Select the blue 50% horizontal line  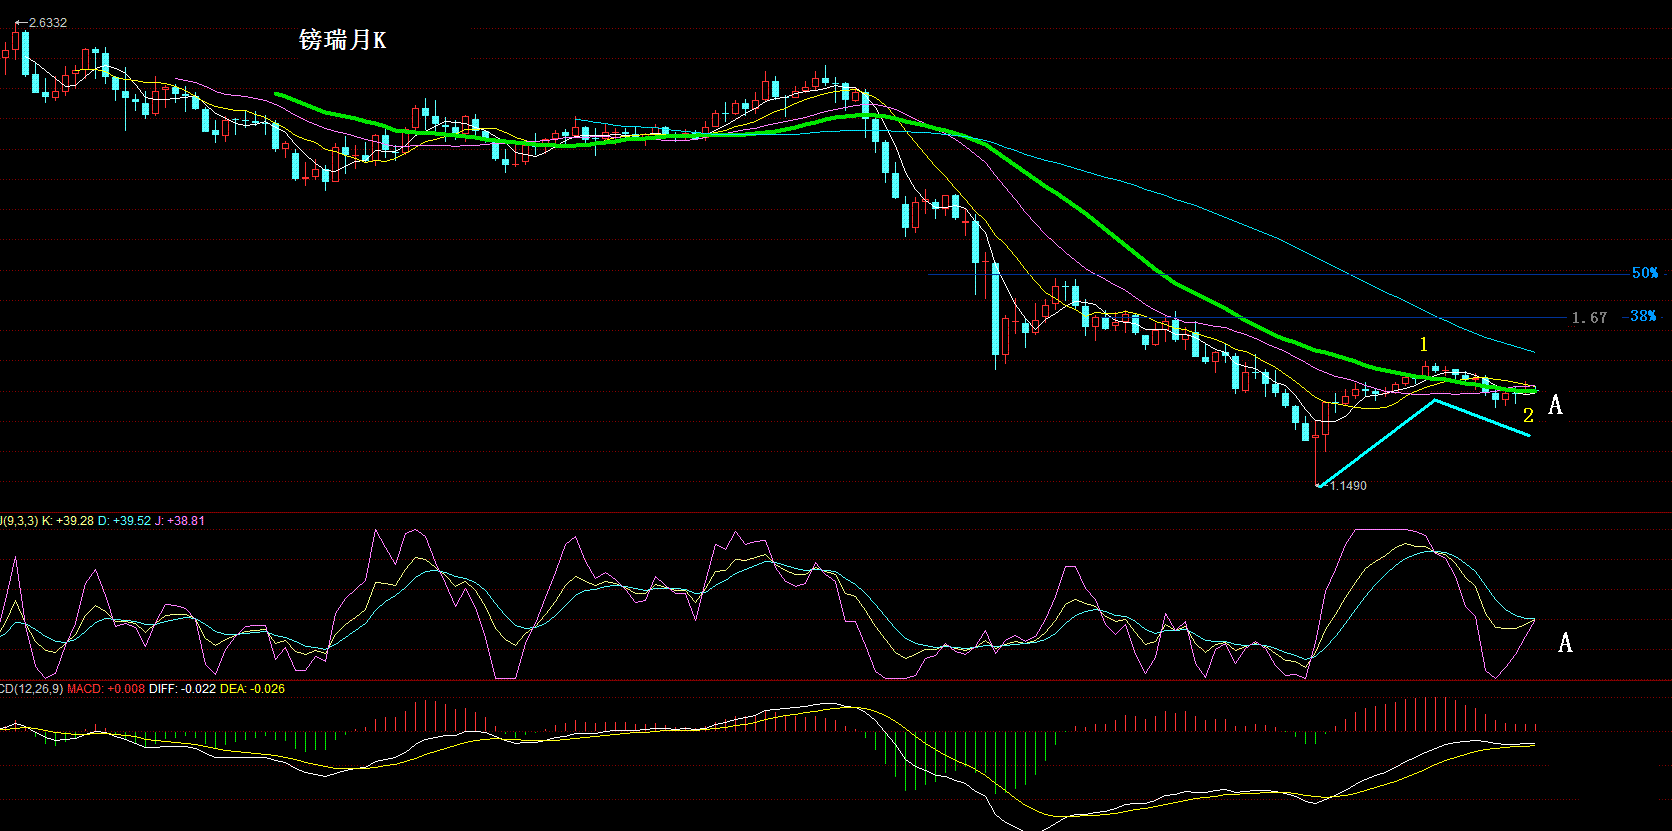pyautogui.click(x=1279, y=273)
